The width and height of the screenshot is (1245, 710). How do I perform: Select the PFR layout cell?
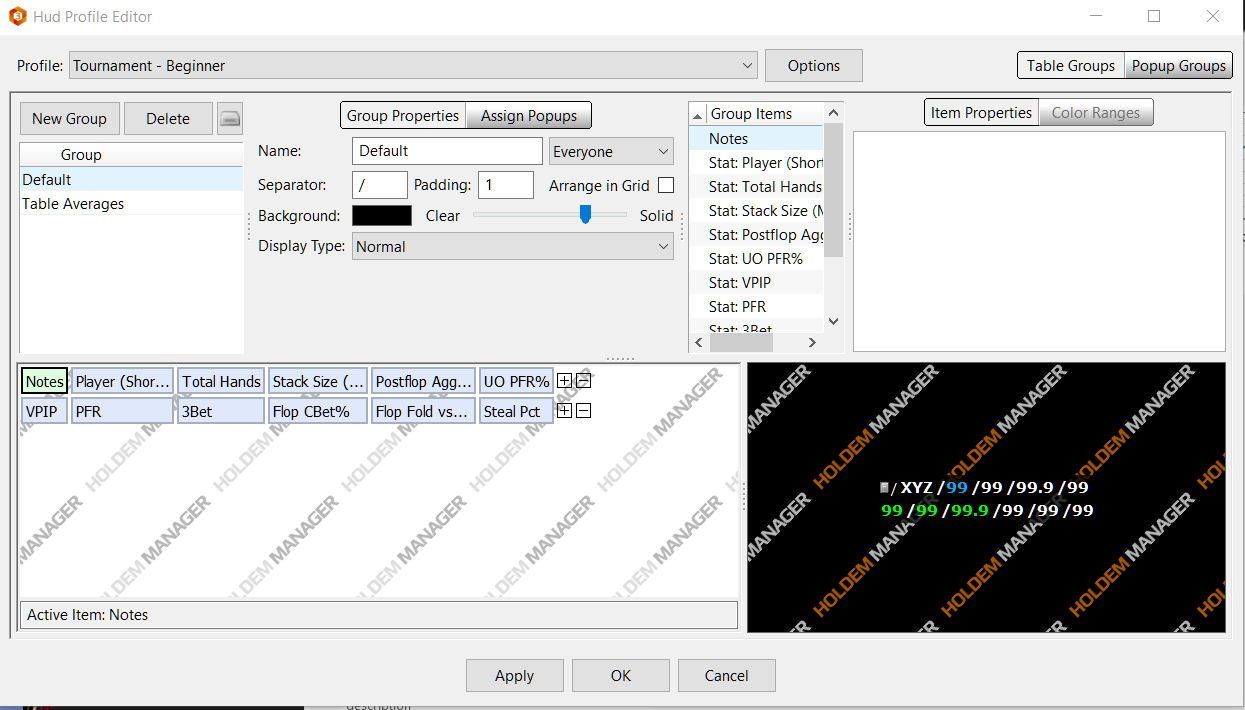pos(123,411)
